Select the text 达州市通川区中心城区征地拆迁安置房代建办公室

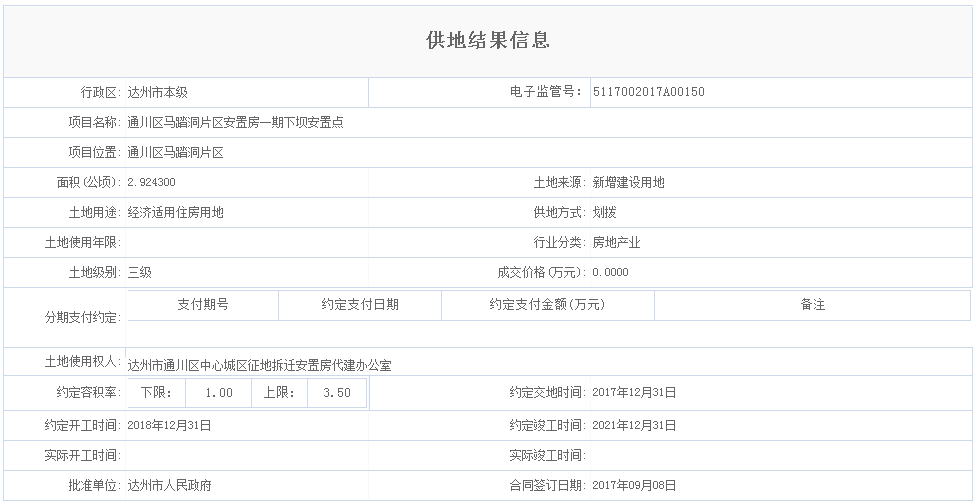259,365
